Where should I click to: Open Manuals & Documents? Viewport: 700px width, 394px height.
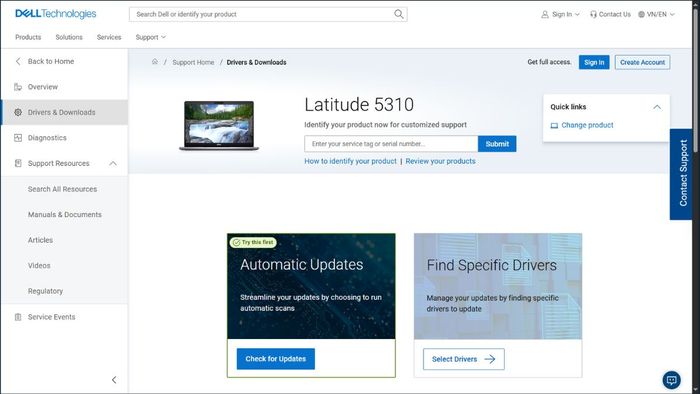click(65, 214)
